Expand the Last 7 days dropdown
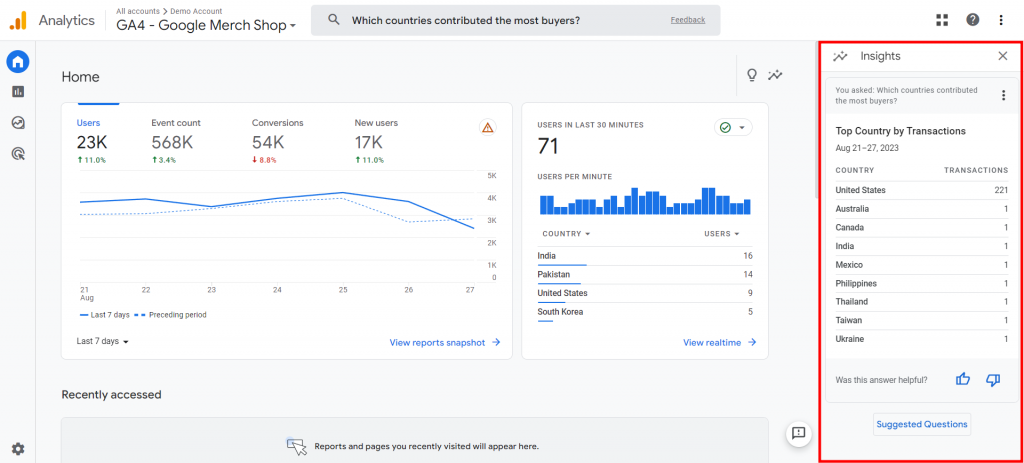 [103, 341]
